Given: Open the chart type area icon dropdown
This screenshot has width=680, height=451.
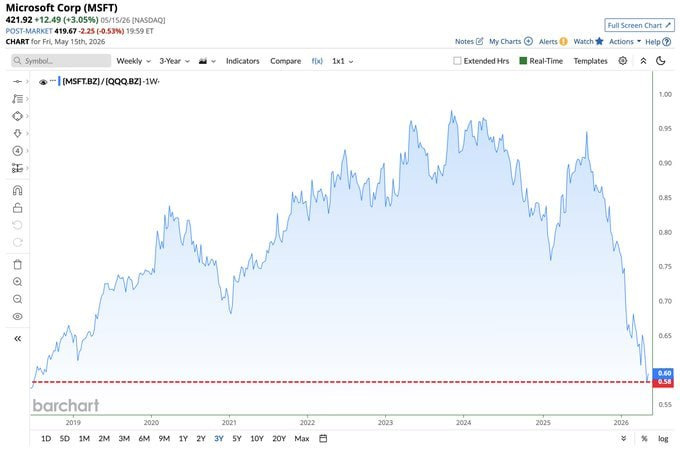Looking at the screenshot, I should (x=207, y=61).
